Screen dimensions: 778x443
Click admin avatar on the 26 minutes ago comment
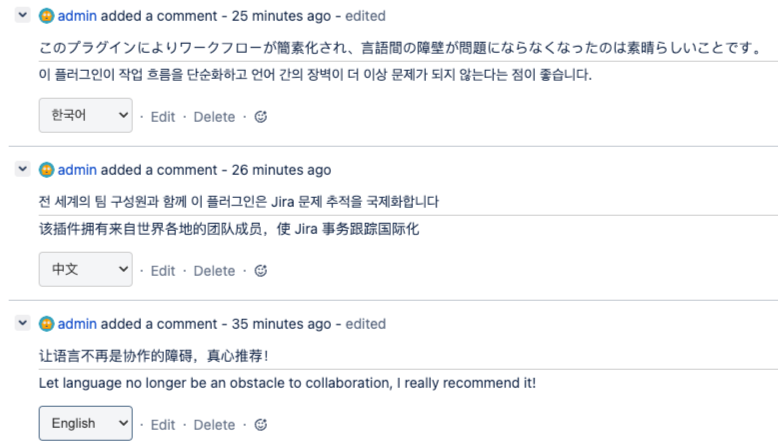click(x=46, y=171)
